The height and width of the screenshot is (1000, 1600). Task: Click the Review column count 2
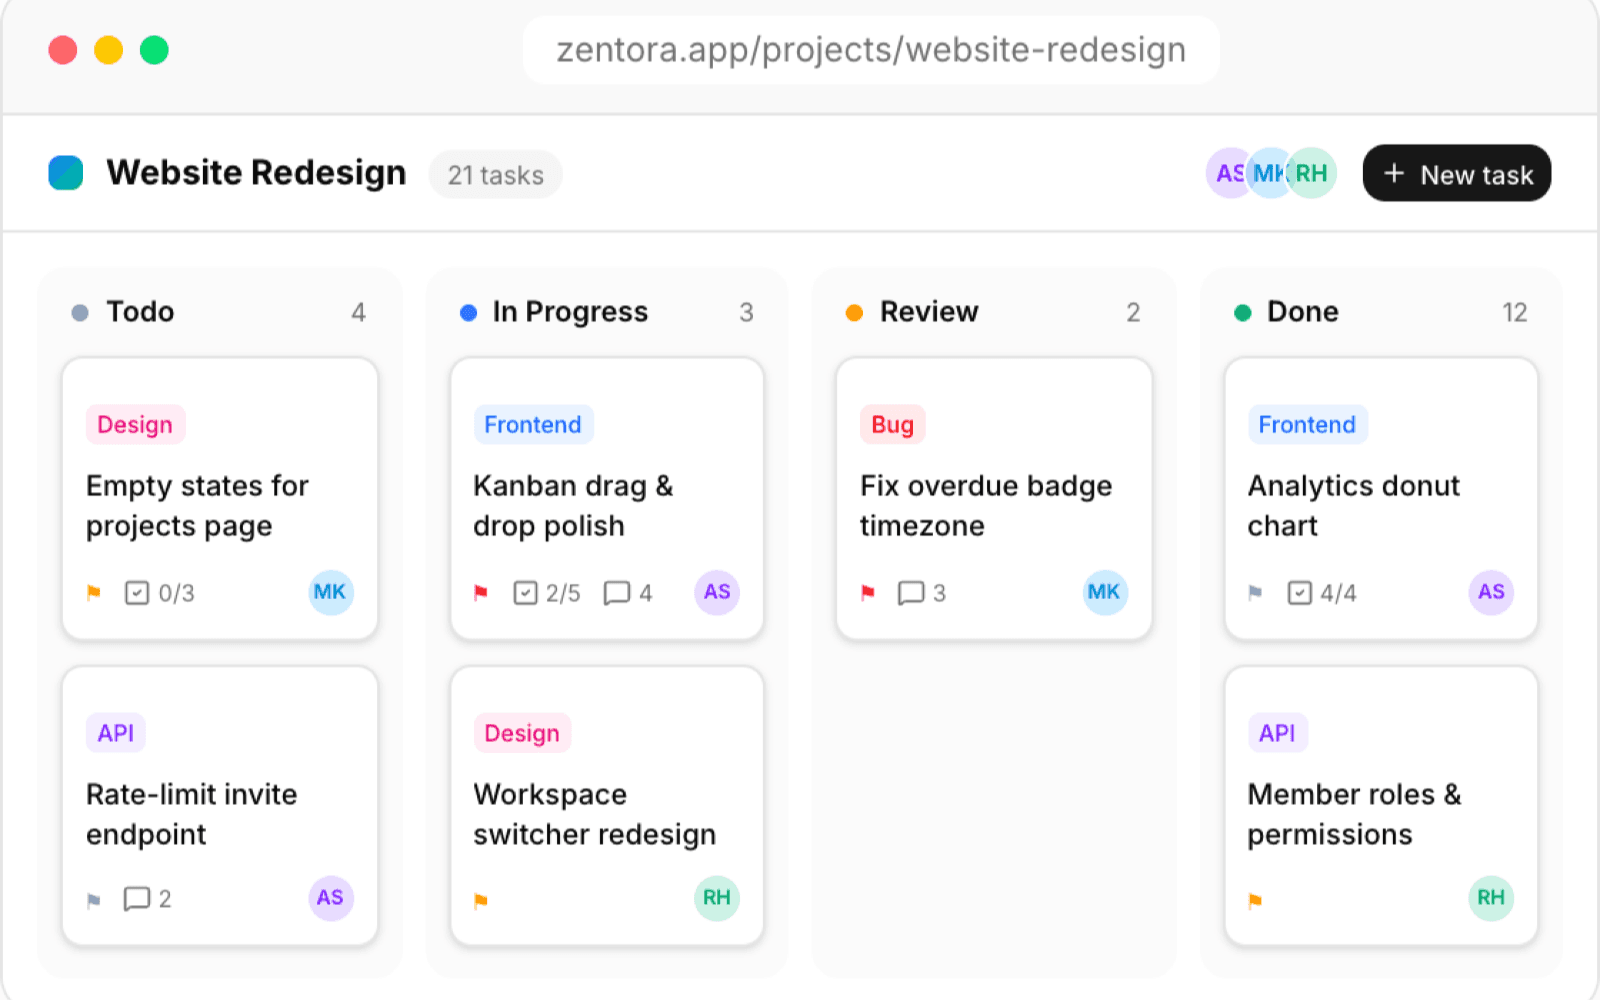point(1133,313)
